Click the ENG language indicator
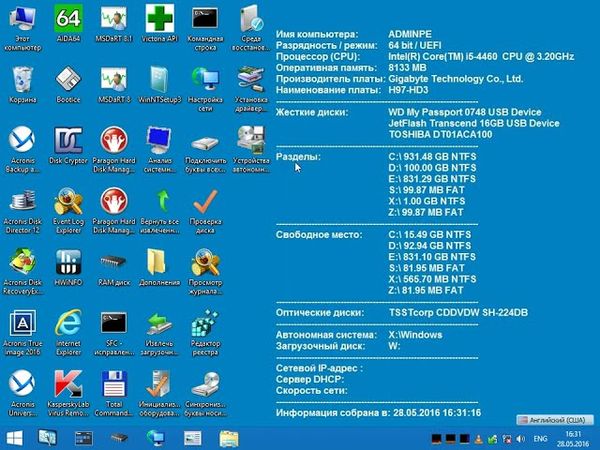The width and height of the screenshot is (600, 450). [540, 439]
